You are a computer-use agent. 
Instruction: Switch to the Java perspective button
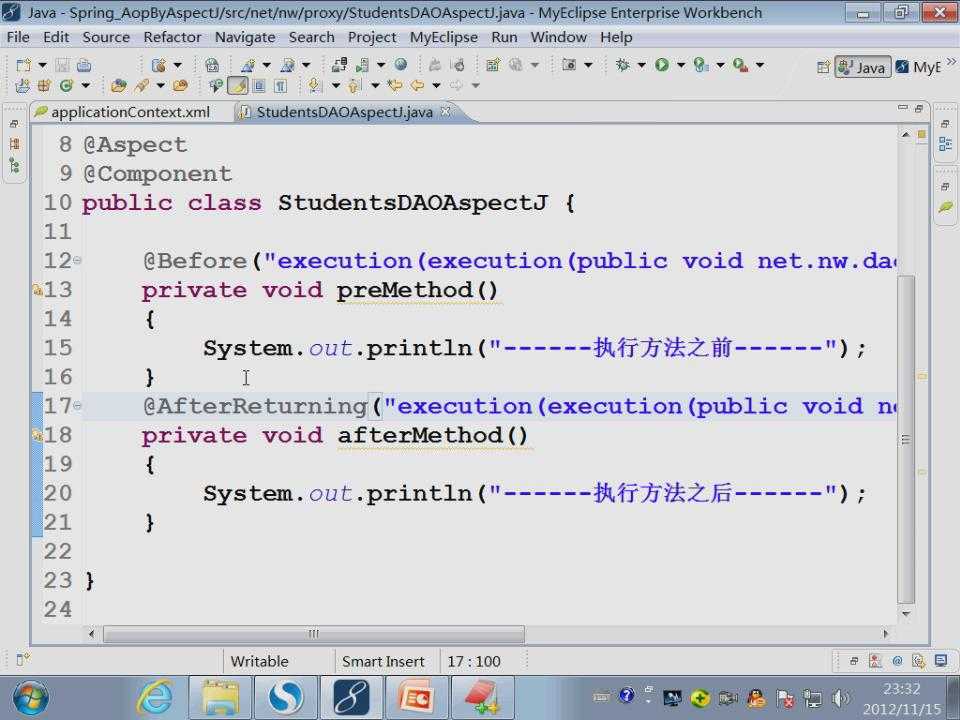click(863, 67)
